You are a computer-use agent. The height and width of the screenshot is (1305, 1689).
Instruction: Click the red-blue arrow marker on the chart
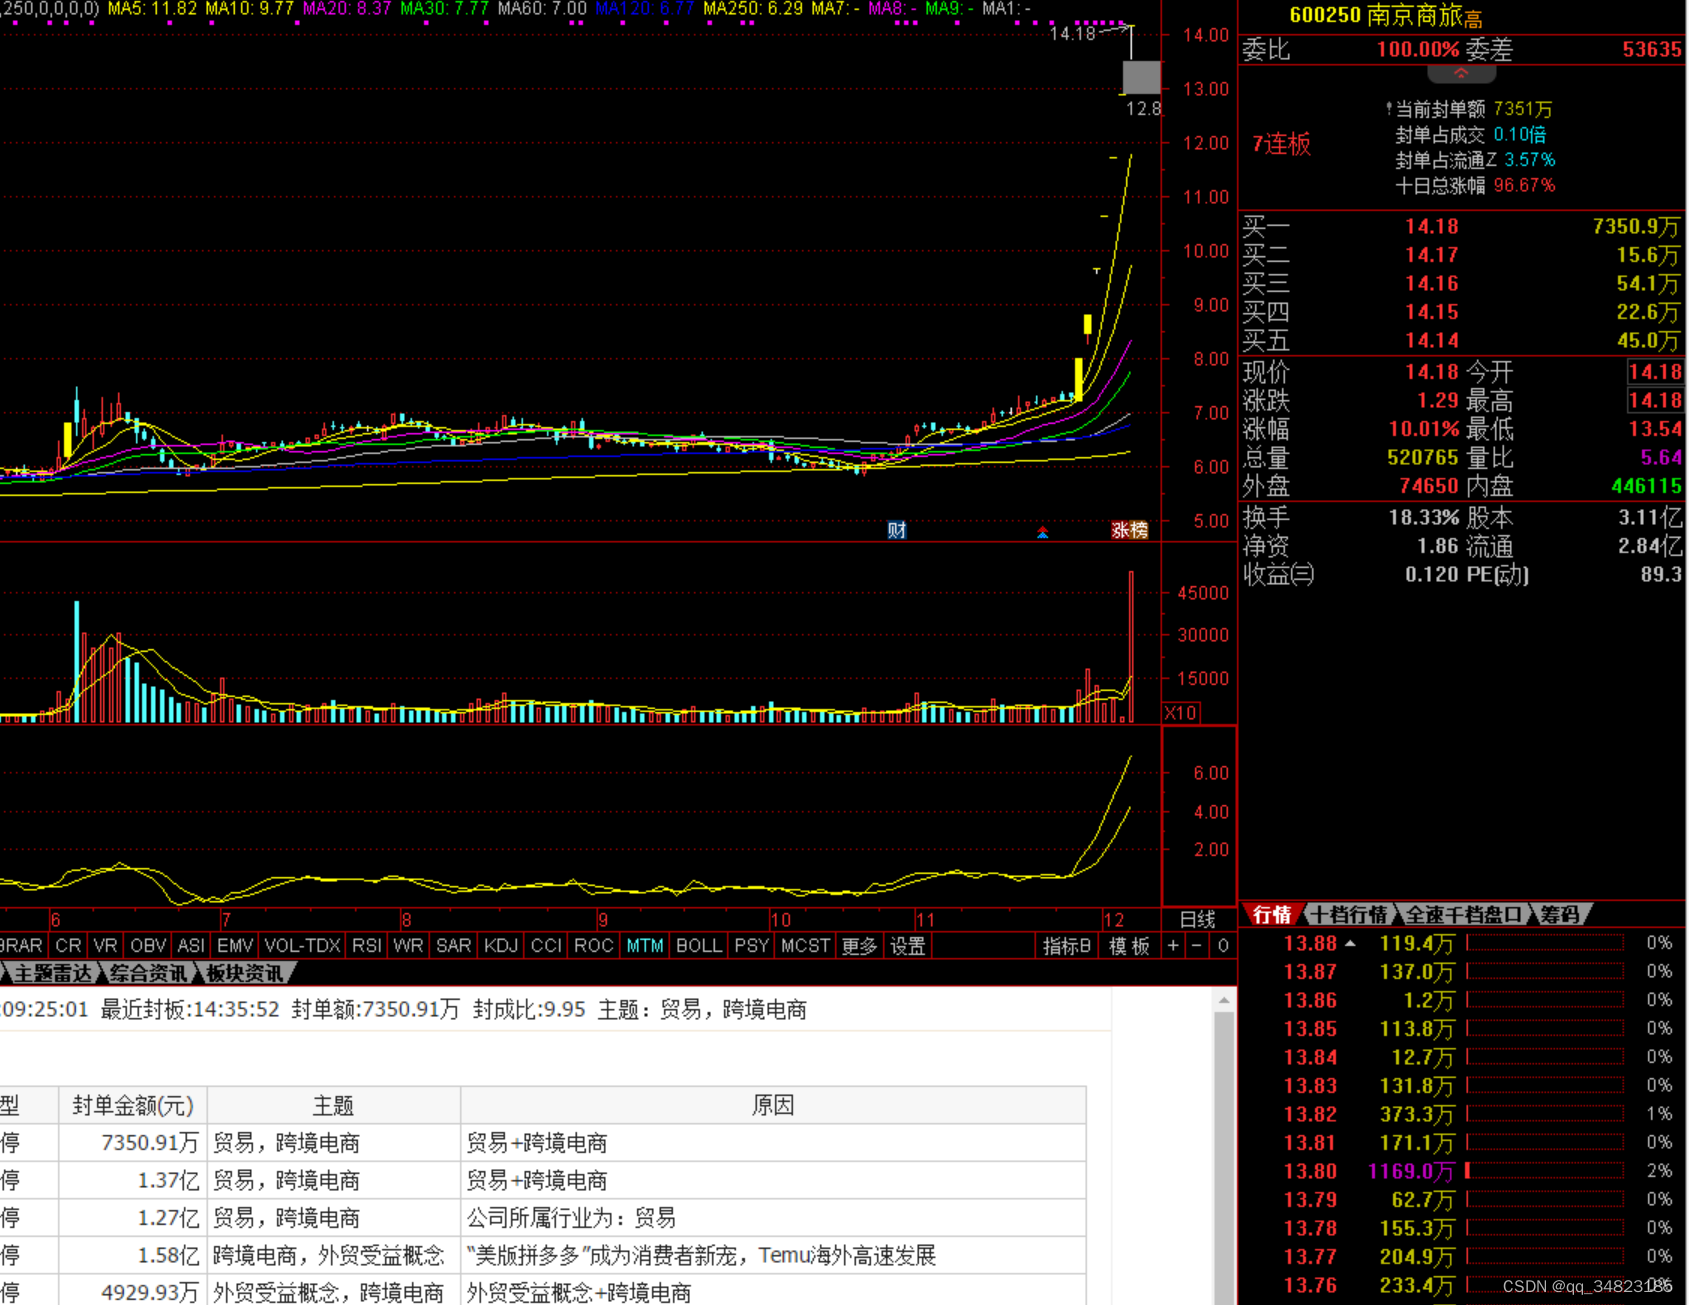(1042, 532)
